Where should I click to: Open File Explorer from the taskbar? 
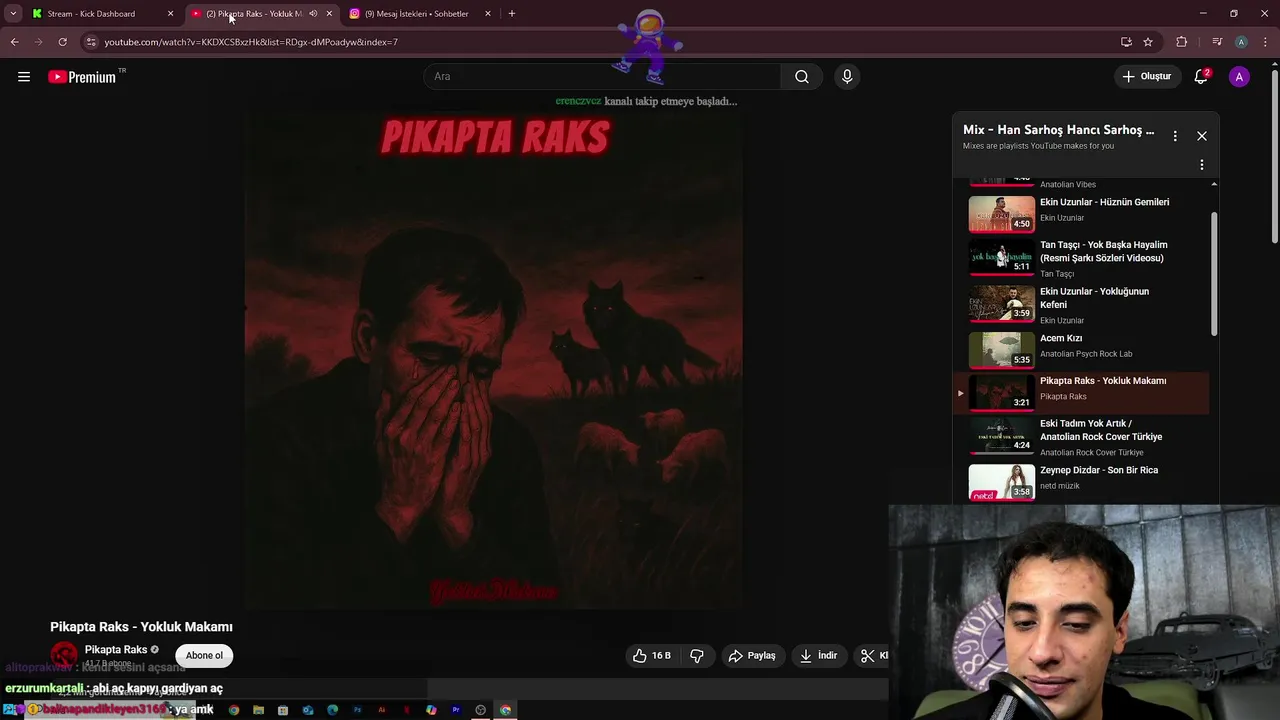click(x=258, y=710)
